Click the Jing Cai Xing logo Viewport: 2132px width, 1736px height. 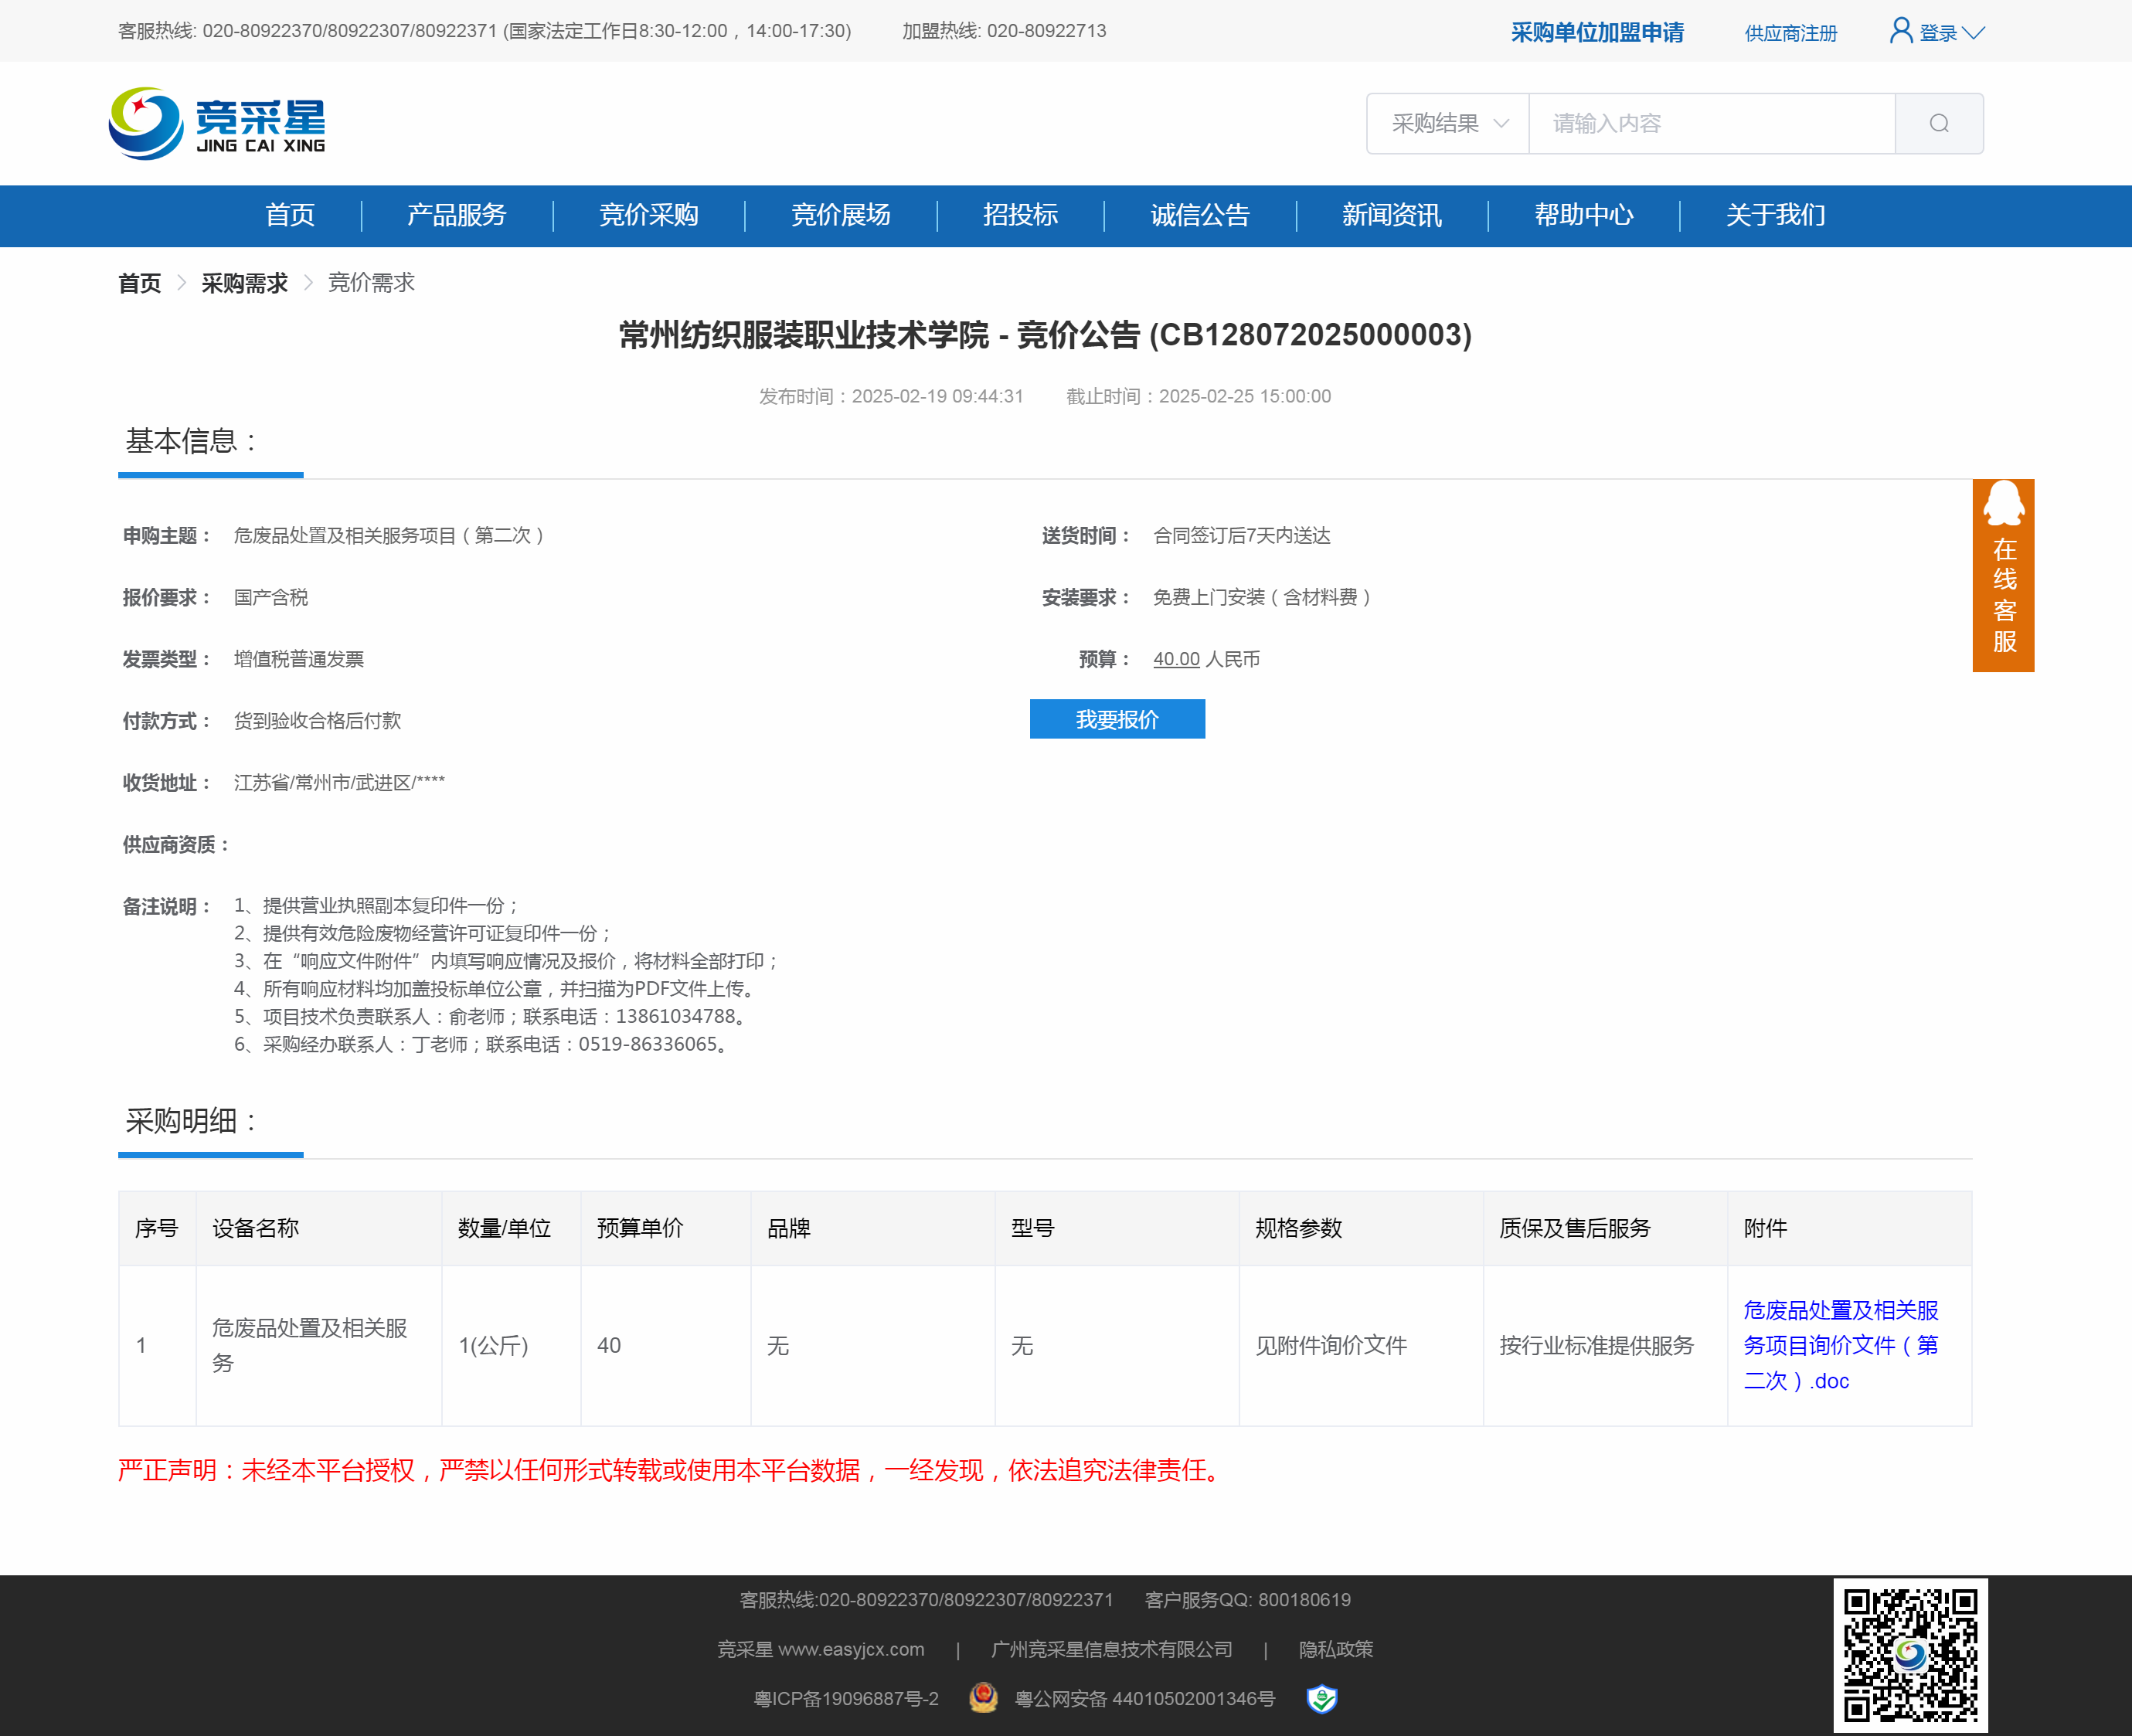(217, 123)
